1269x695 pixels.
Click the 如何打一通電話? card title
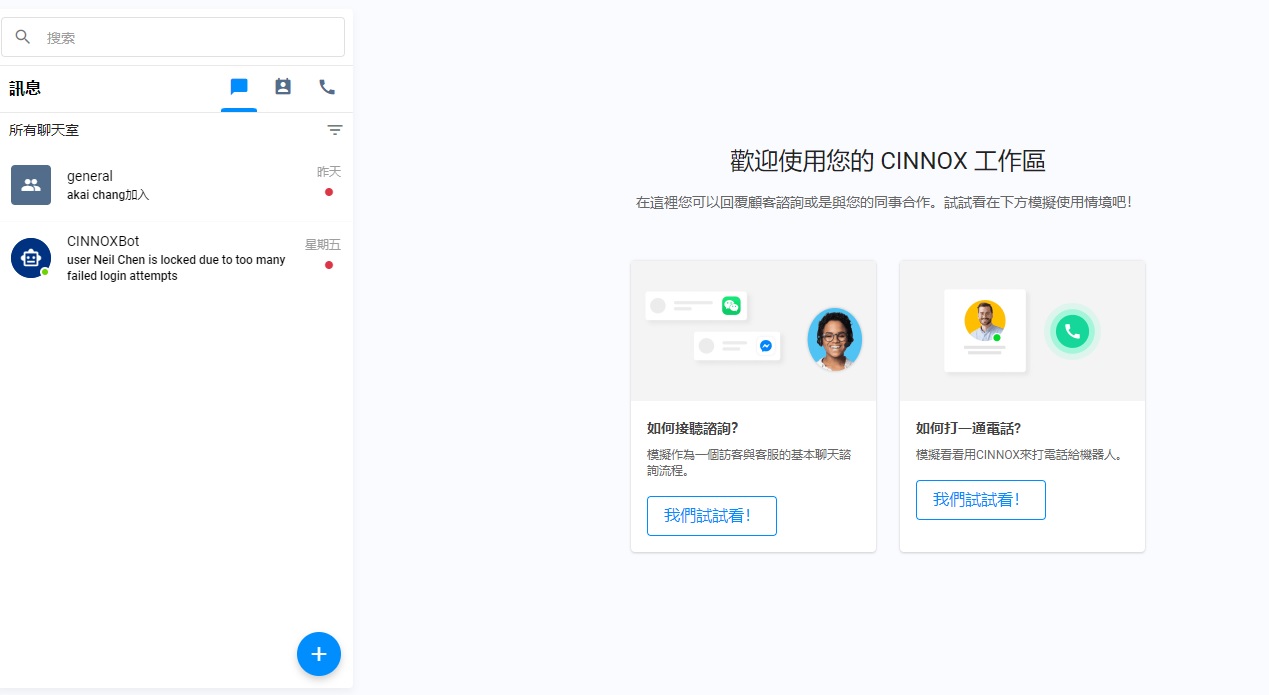(x=968, y=428)
